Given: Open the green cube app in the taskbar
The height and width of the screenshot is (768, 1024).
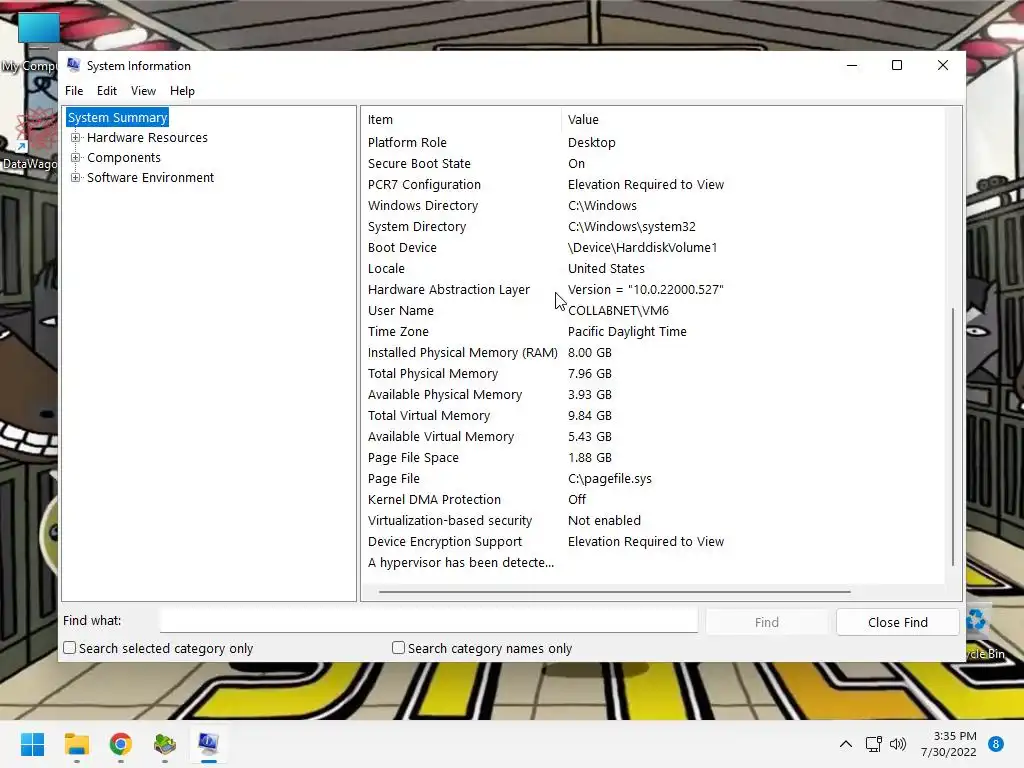Looking at the screenshot, I should pos(165,744).
